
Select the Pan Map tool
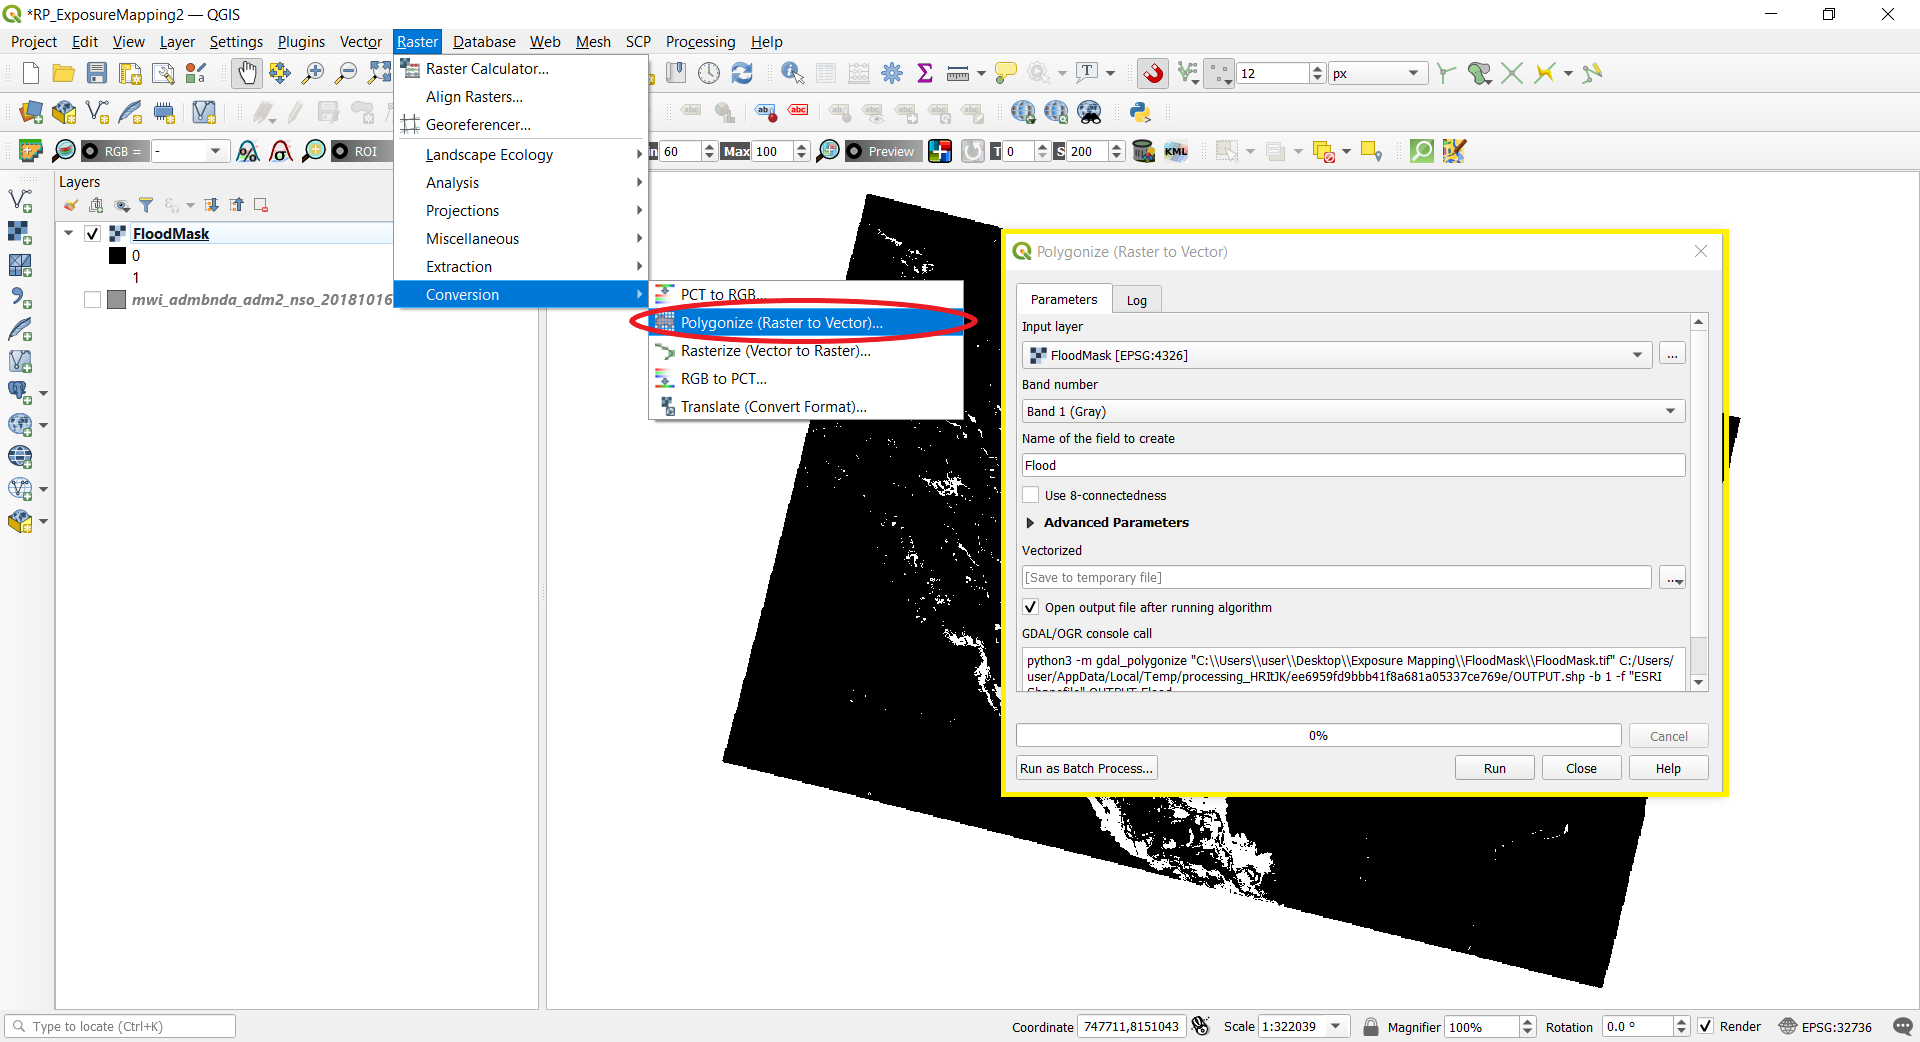[x=246, y=72]
